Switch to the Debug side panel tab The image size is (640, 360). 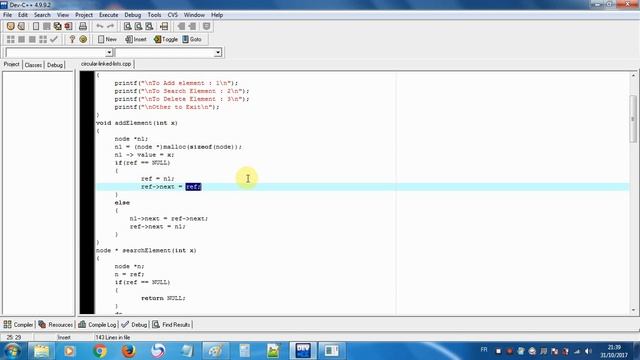coord(55,65)
